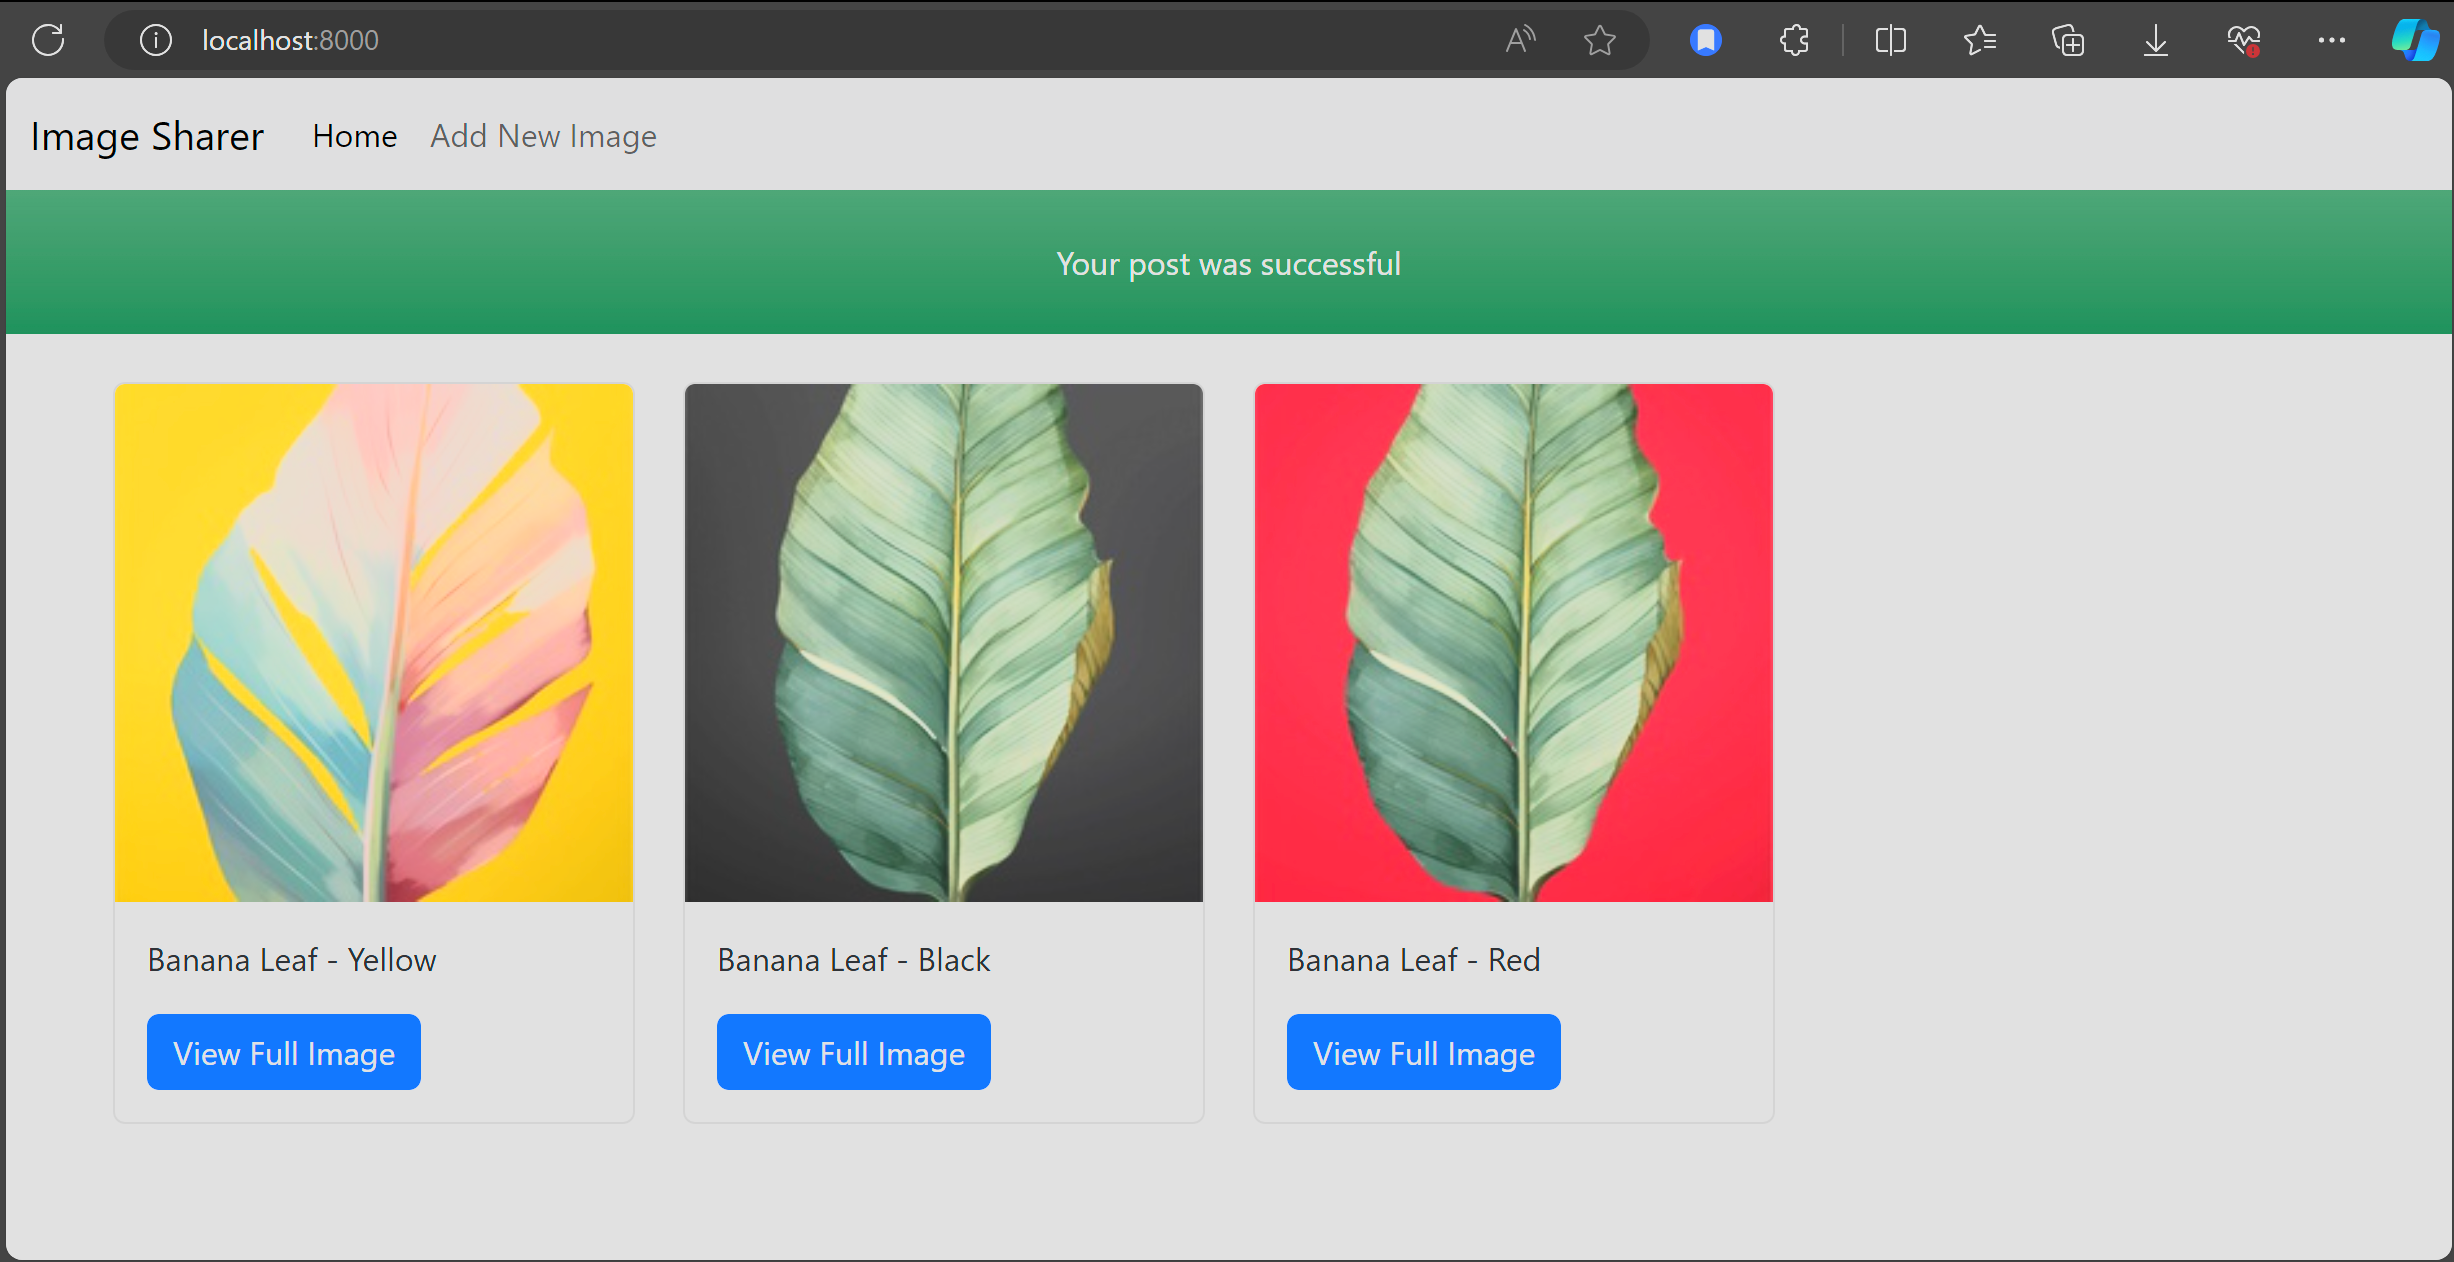Click the Read Aloud icon in the address bar
The height and width of the screenshot is (1262, 2454).
click(1520, 40)
